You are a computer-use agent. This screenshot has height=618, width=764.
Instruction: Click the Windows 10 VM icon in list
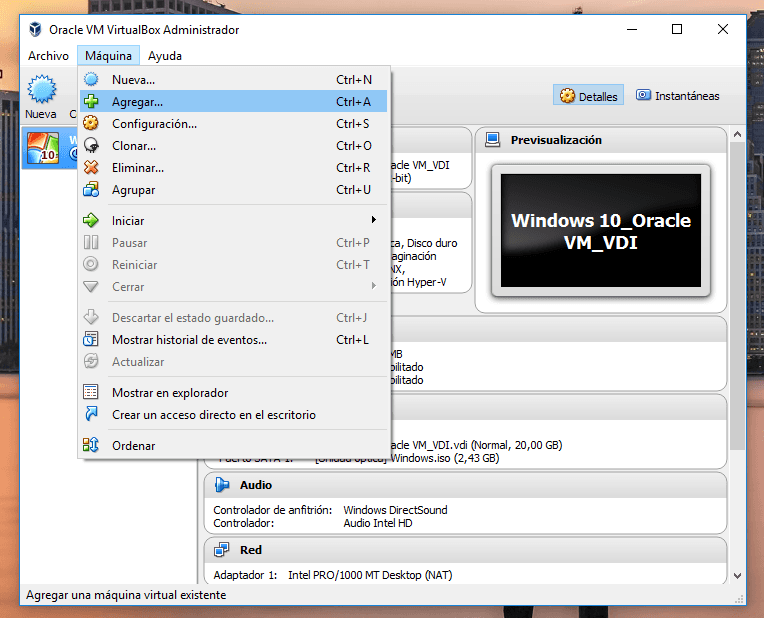[x=43, y=148]
